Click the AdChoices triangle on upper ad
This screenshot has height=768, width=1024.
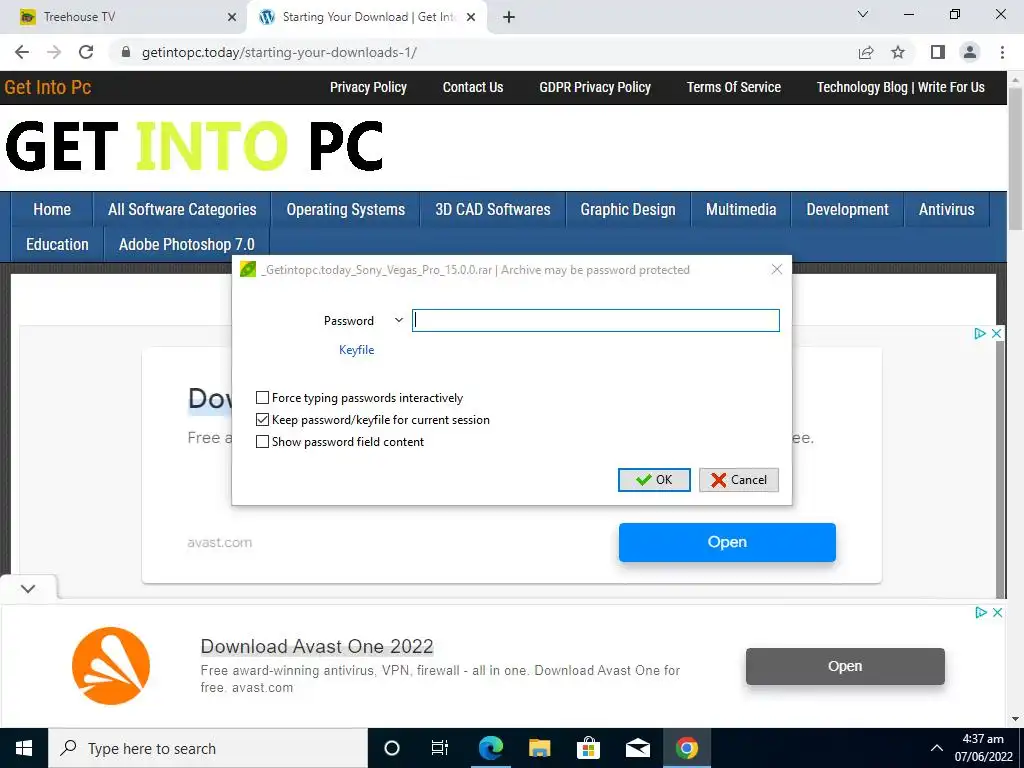(x=980, y=334)
